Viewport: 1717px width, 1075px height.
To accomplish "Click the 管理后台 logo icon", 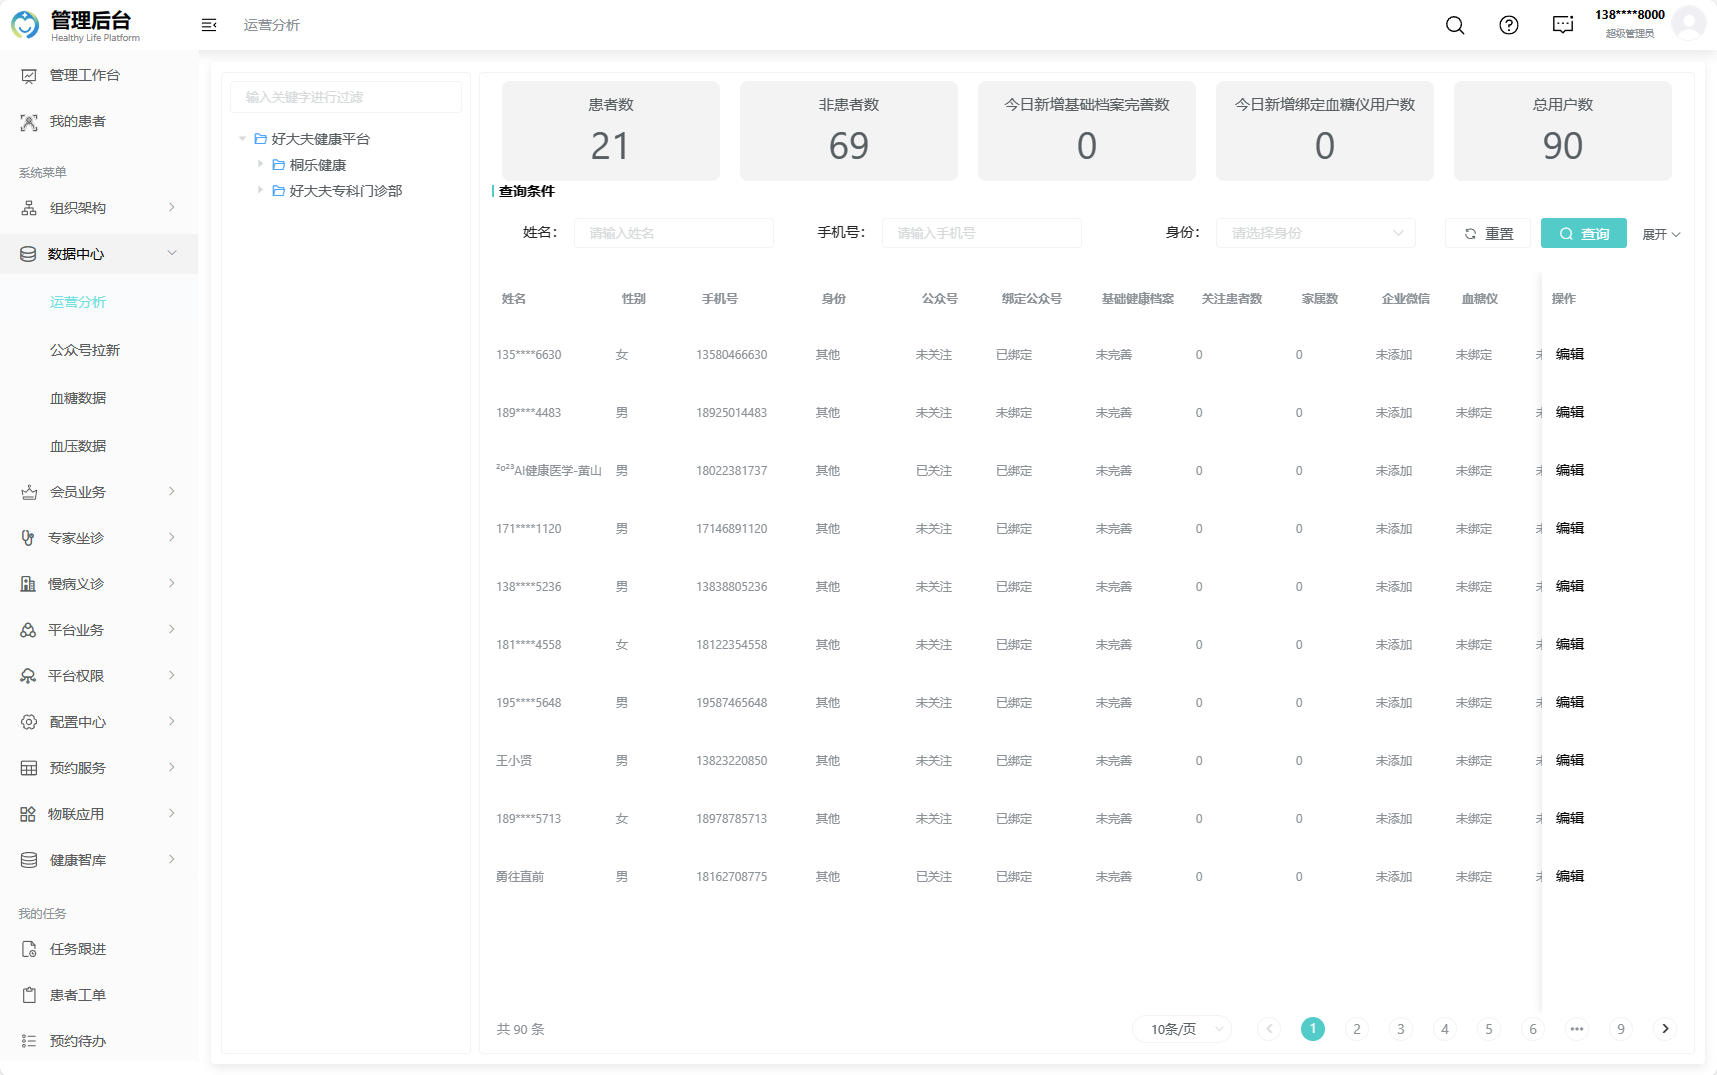I will click(x=25, y=24).
